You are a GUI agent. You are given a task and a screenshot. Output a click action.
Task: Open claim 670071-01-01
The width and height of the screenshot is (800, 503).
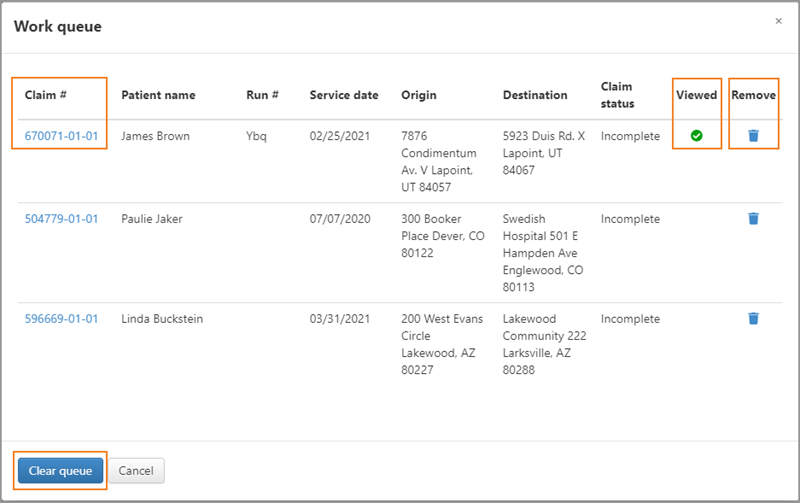tap(61, 136)
